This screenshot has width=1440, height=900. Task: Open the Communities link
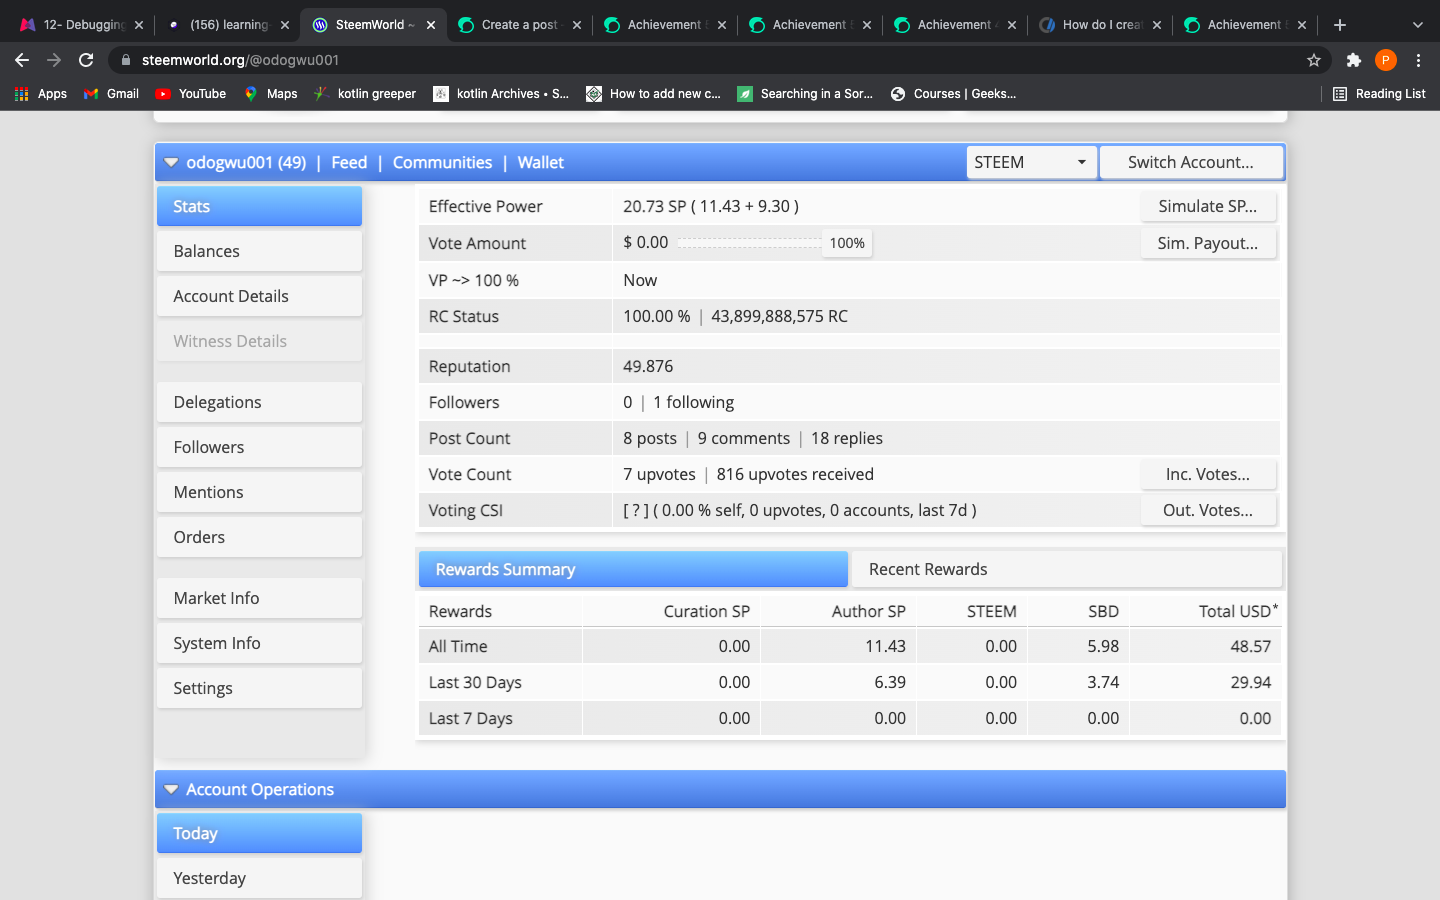442,162
